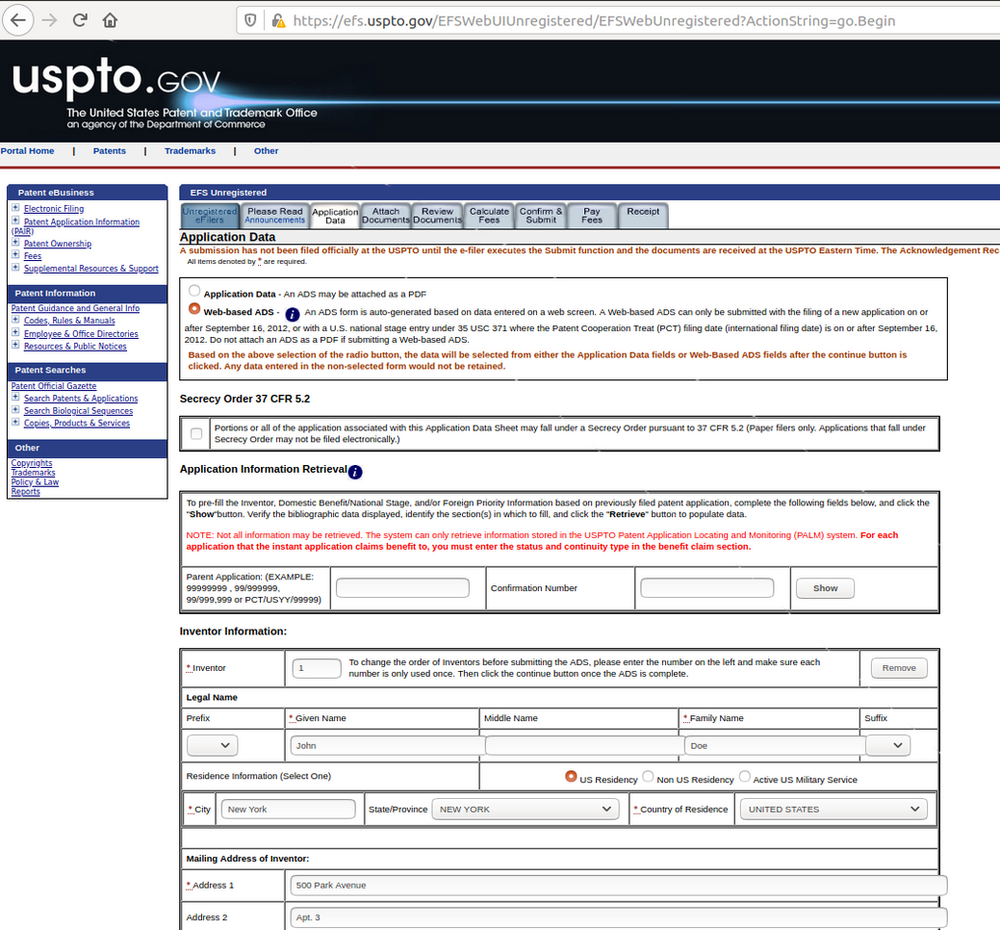
Task: Expand plus icon beside Search Biological Sequences
Action: point(15,410)
